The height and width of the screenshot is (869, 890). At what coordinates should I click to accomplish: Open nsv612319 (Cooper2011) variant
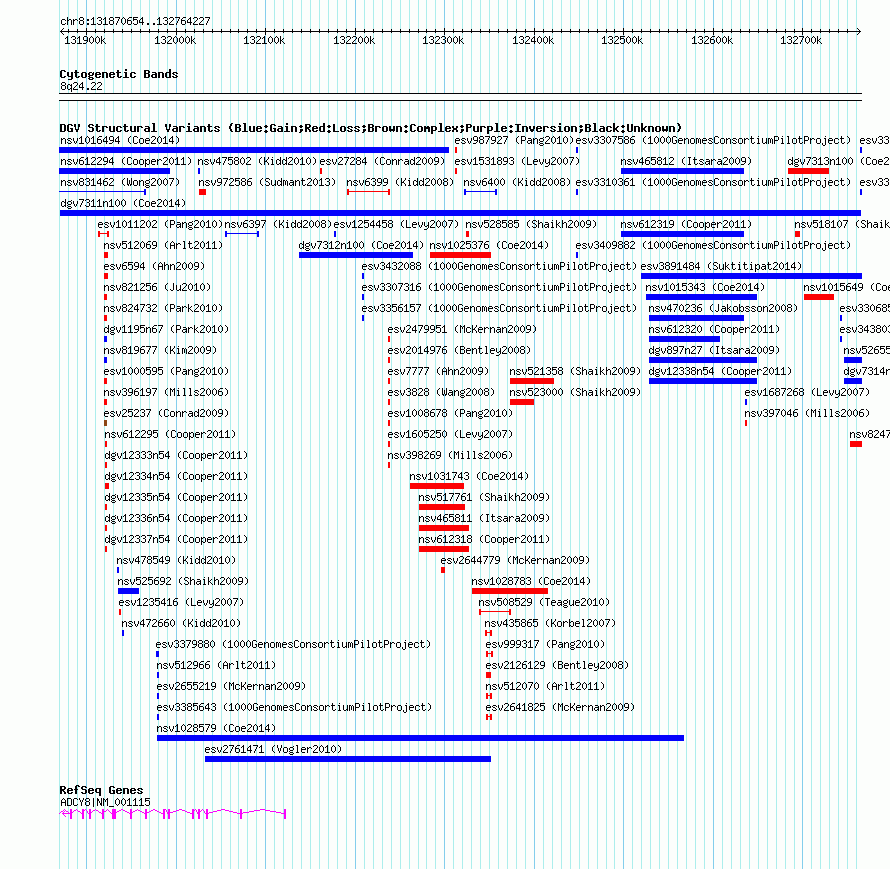[686, 224]
